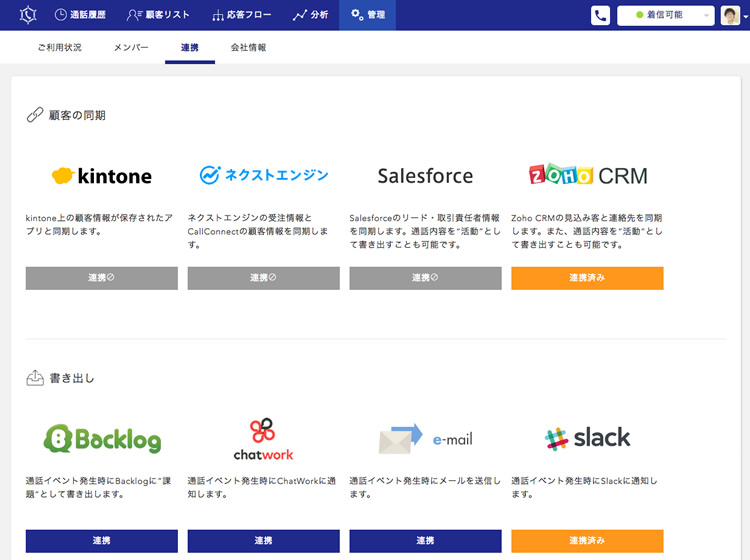Switch to the 会社情報 tab
750x560 pixels.
[x=248, y=47]
